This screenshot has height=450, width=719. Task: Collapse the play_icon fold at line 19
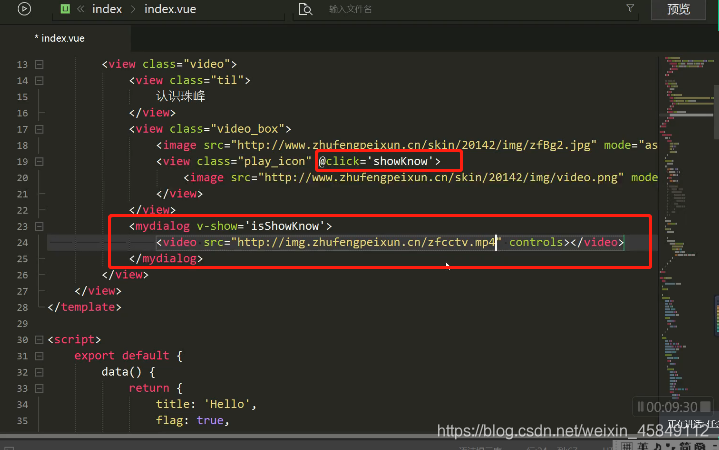click(x=39, y=161)
